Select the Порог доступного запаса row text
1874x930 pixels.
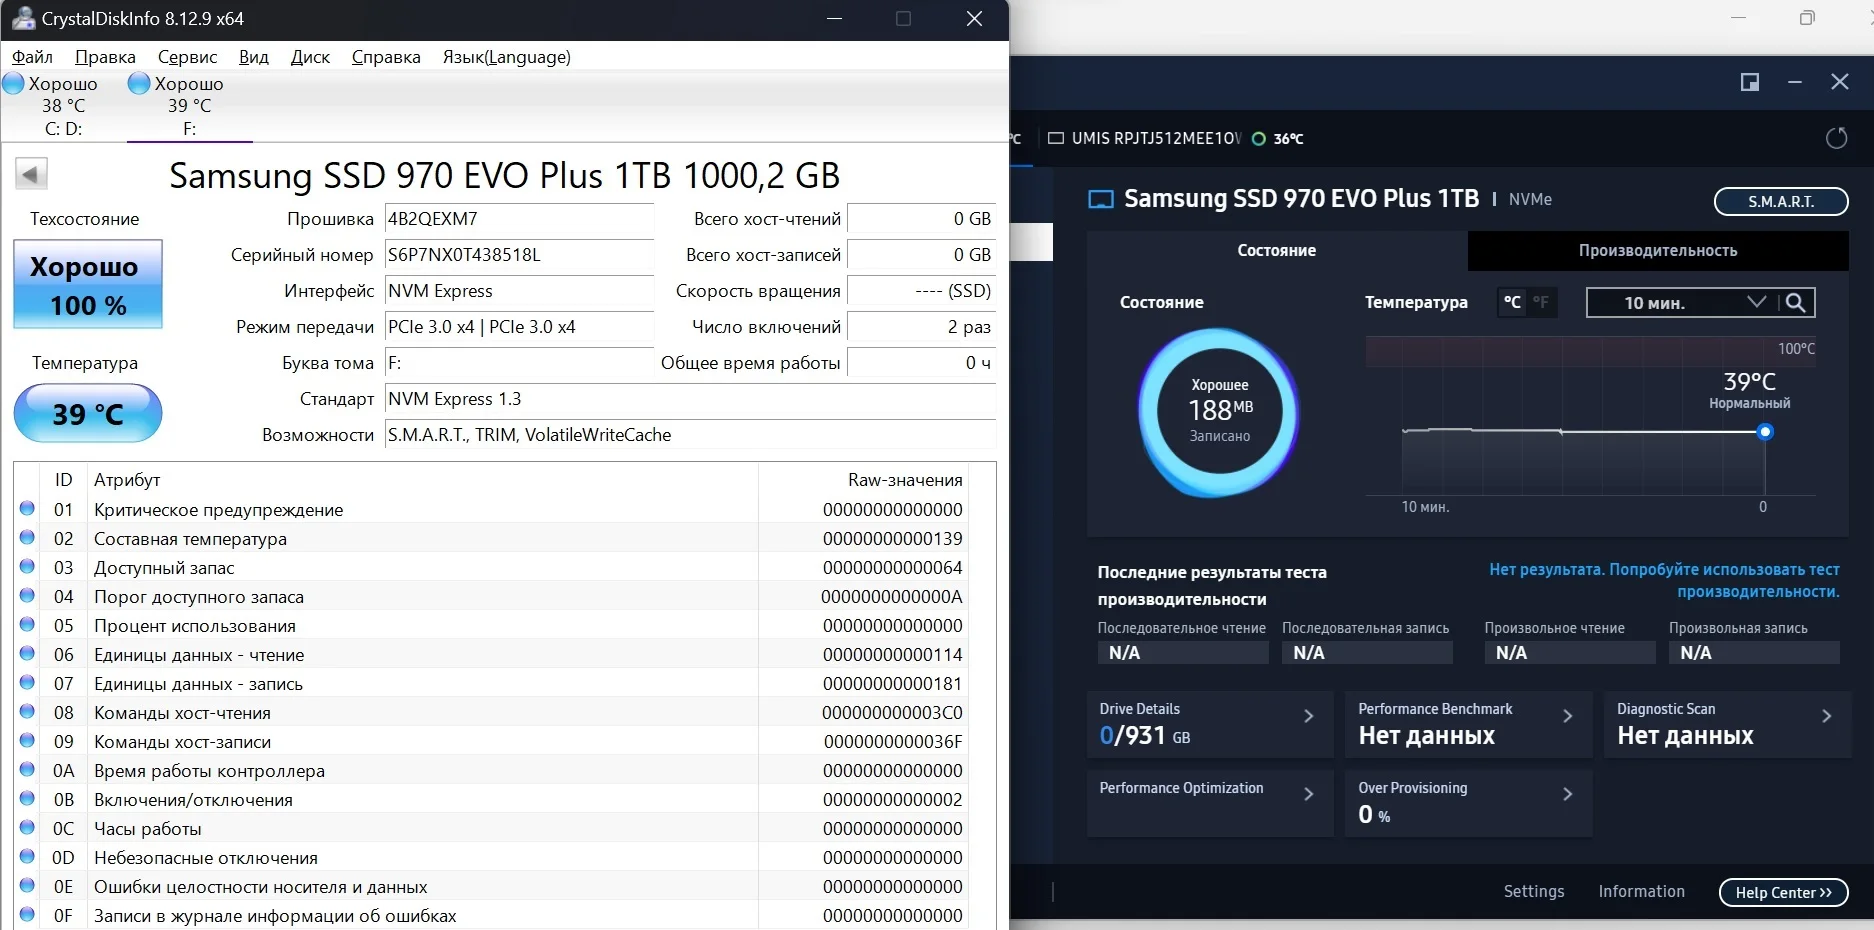click(x=199, y=597)
